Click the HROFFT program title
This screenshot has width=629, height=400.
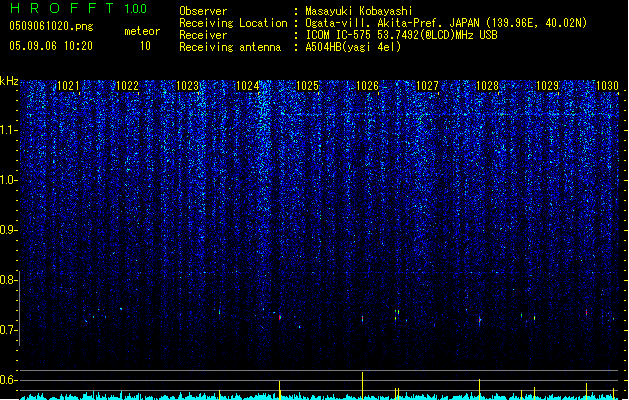[x=62, y=8]
